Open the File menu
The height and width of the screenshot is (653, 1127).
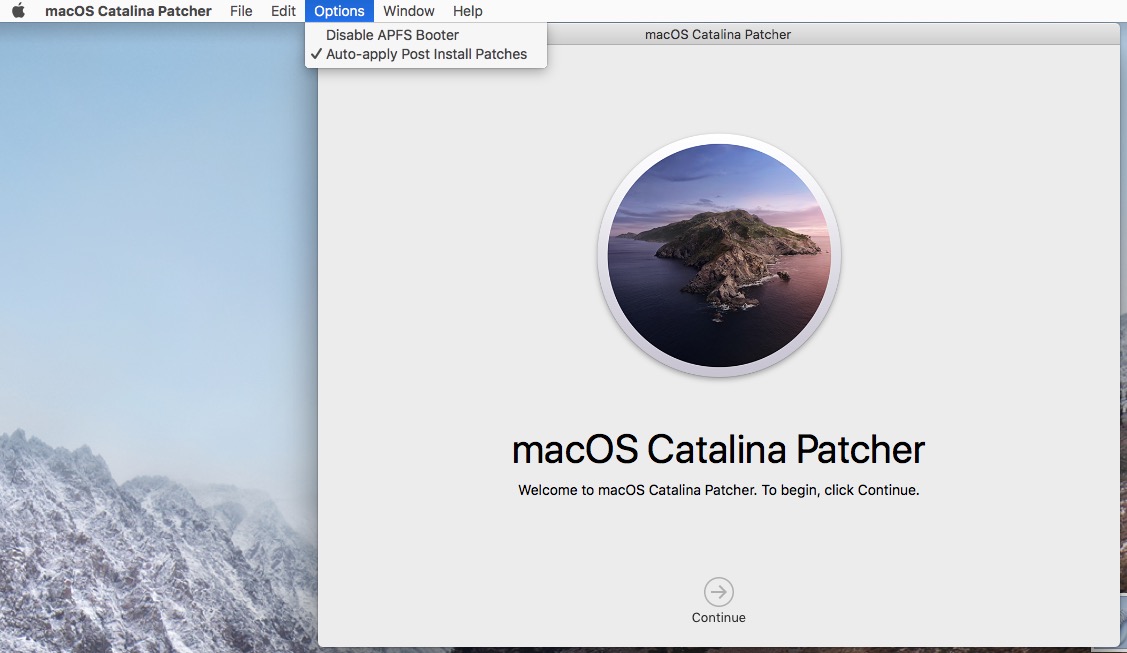(241, 11)
